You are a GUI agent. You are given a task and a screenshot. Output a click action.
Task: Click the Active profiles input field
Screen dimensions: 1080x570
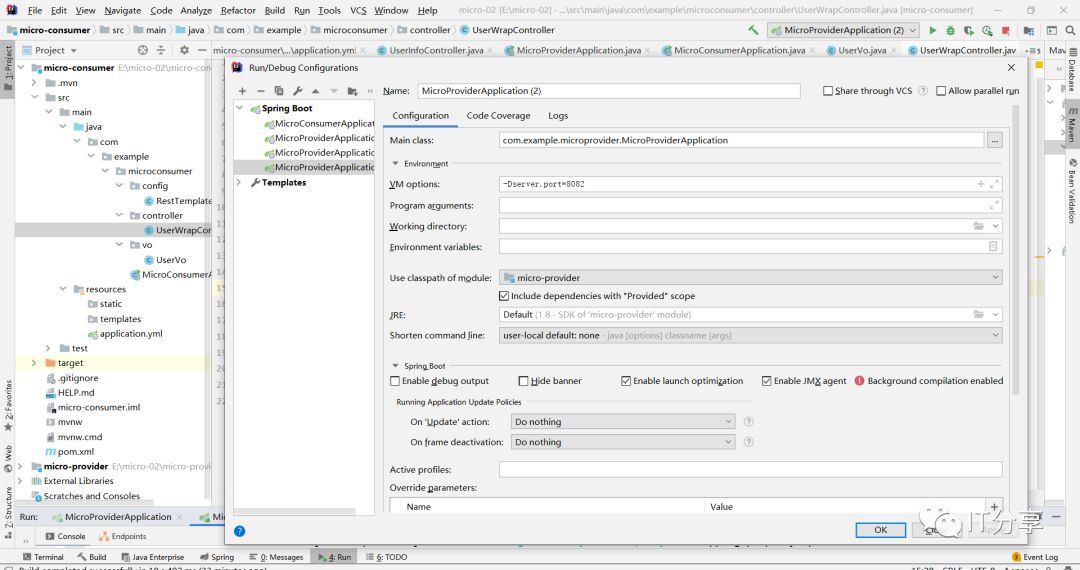[750, 469]
